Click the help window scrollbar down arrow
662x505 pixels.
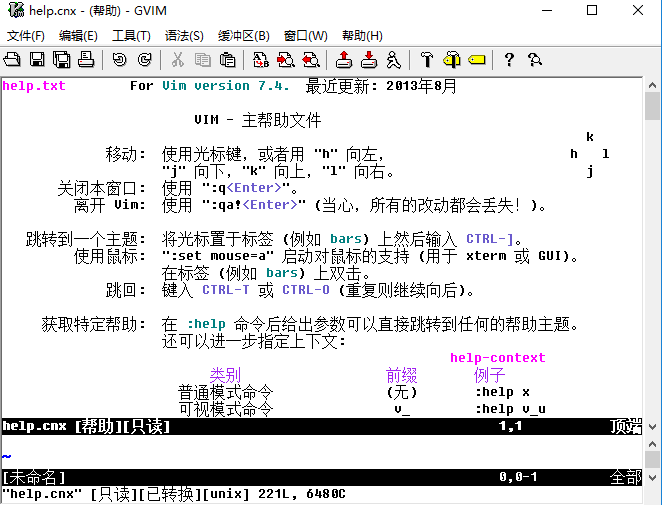tap(652, 427)
